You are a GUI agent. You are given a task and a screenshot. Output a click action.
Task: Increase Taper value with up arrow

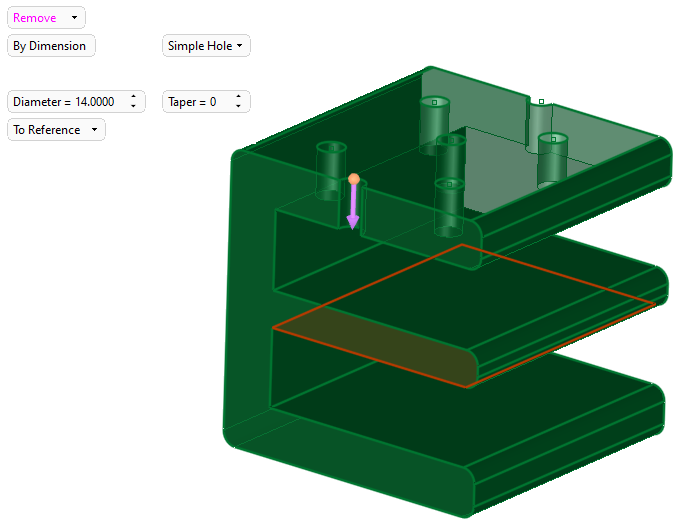(238, 97)
